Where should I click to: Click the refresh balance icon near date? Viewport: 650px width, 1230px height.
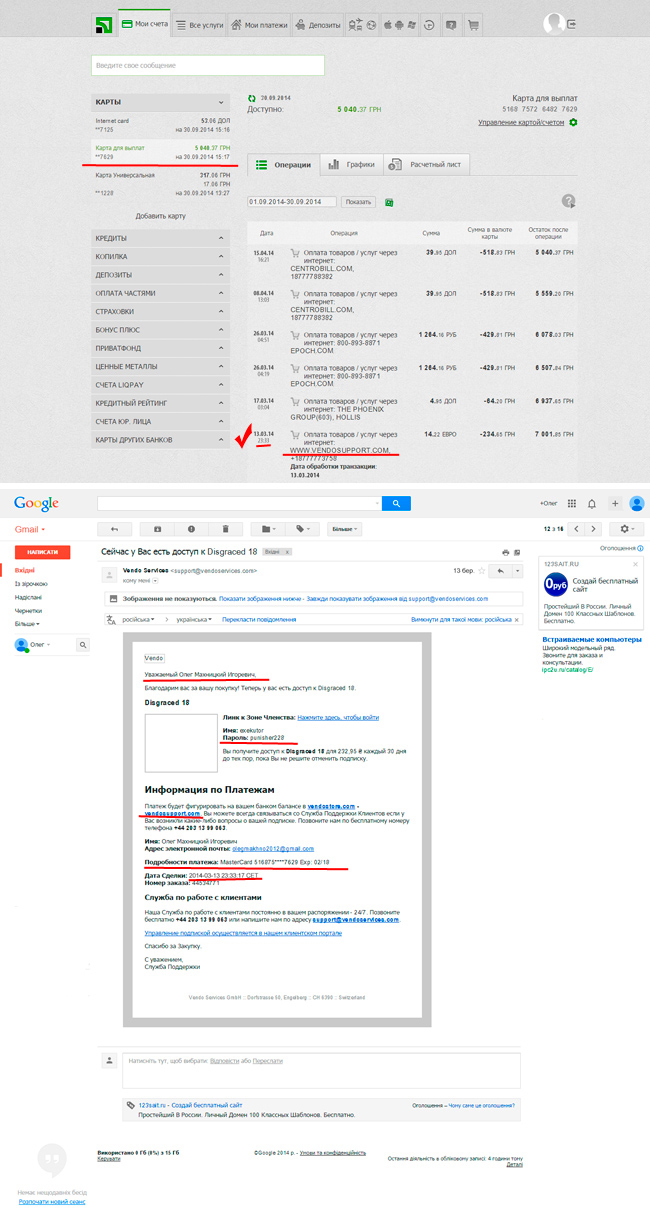(x=252, y=96)
